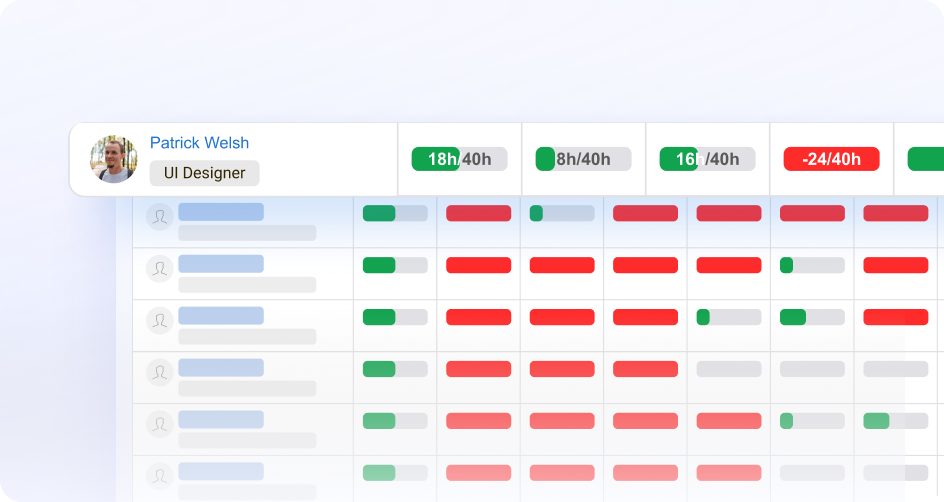
Task: Click avatar icon in first row below Patrick
Action: 160,217
